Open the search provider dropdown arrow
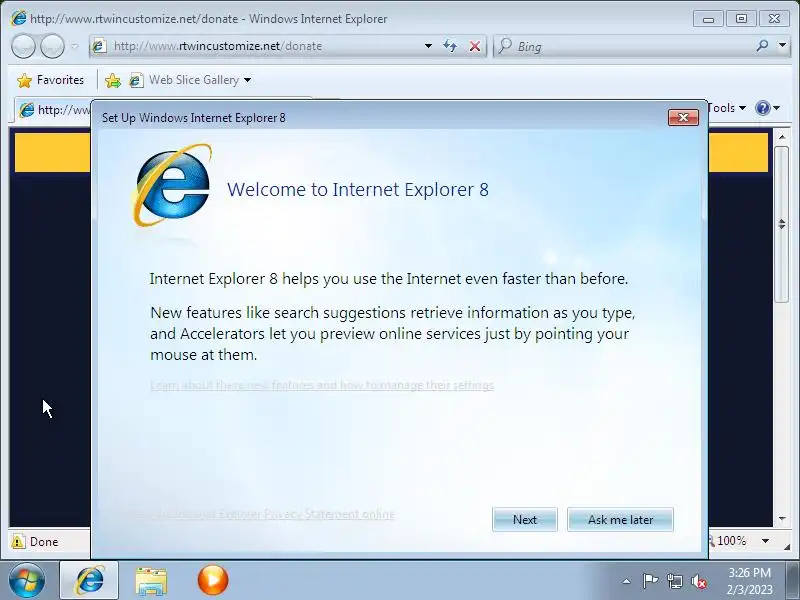The image size is (800, 600). coord(783,45)
